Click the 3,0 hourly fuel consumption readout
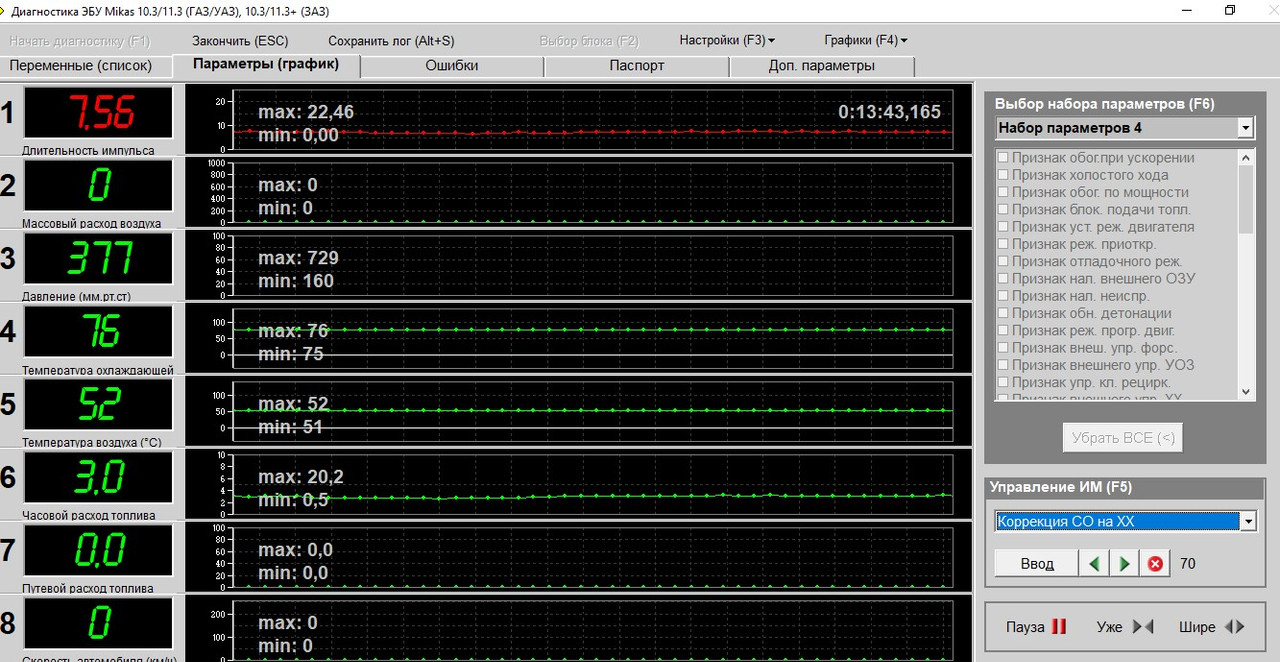Image resolution: width=1280 pixels, height=662 pixels. pyautogui.click(x=98, y=477)
